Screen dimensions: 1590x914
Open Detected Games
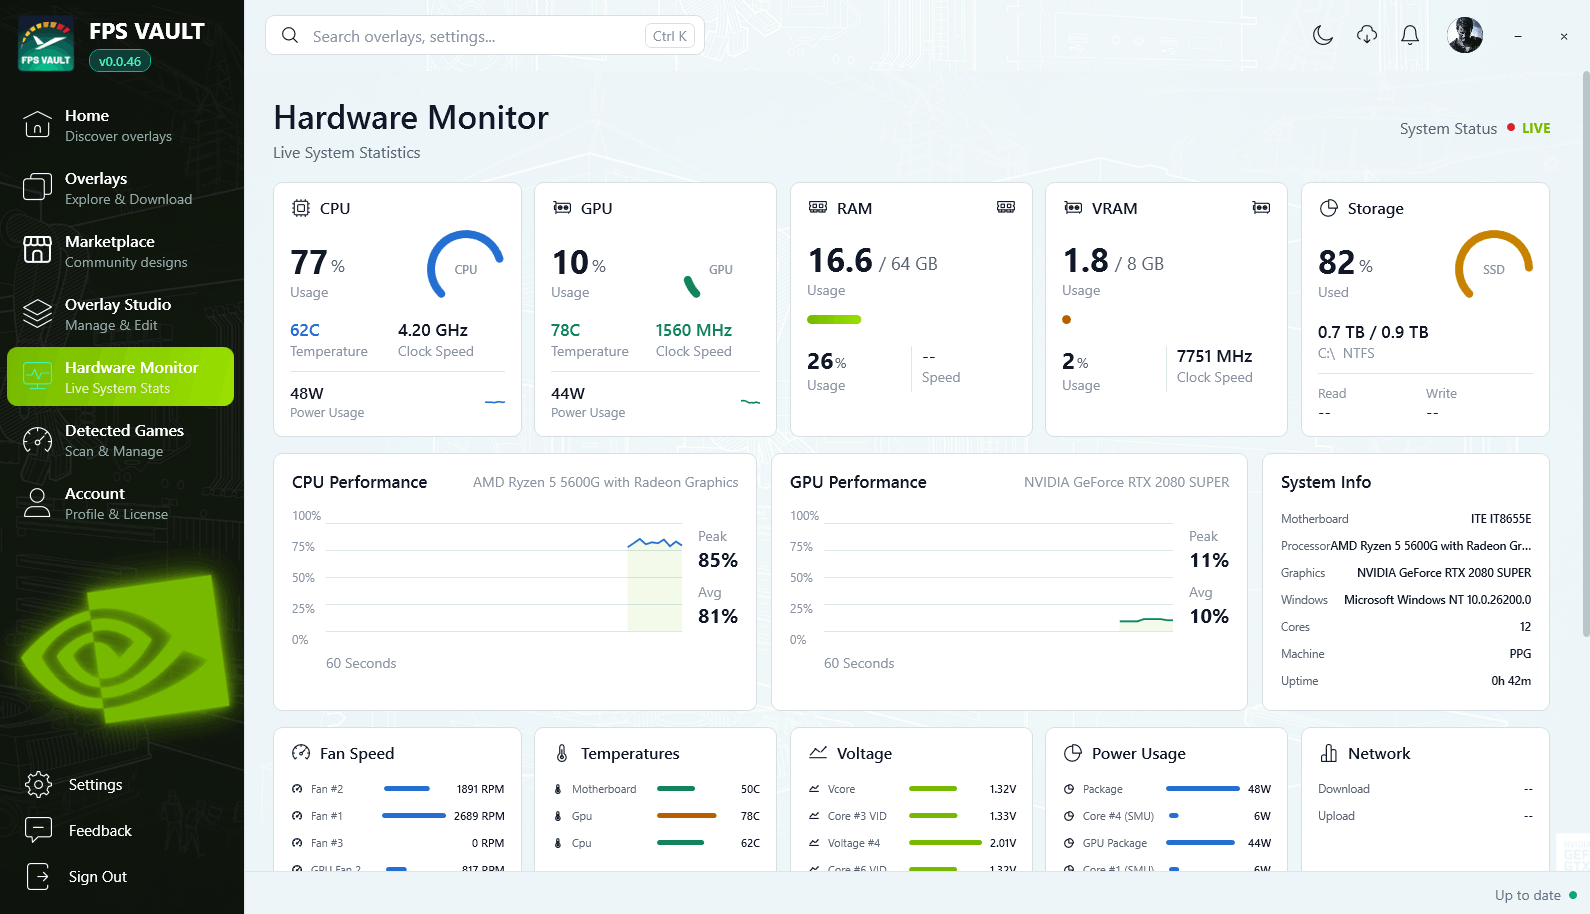click(x=120, y=440)
